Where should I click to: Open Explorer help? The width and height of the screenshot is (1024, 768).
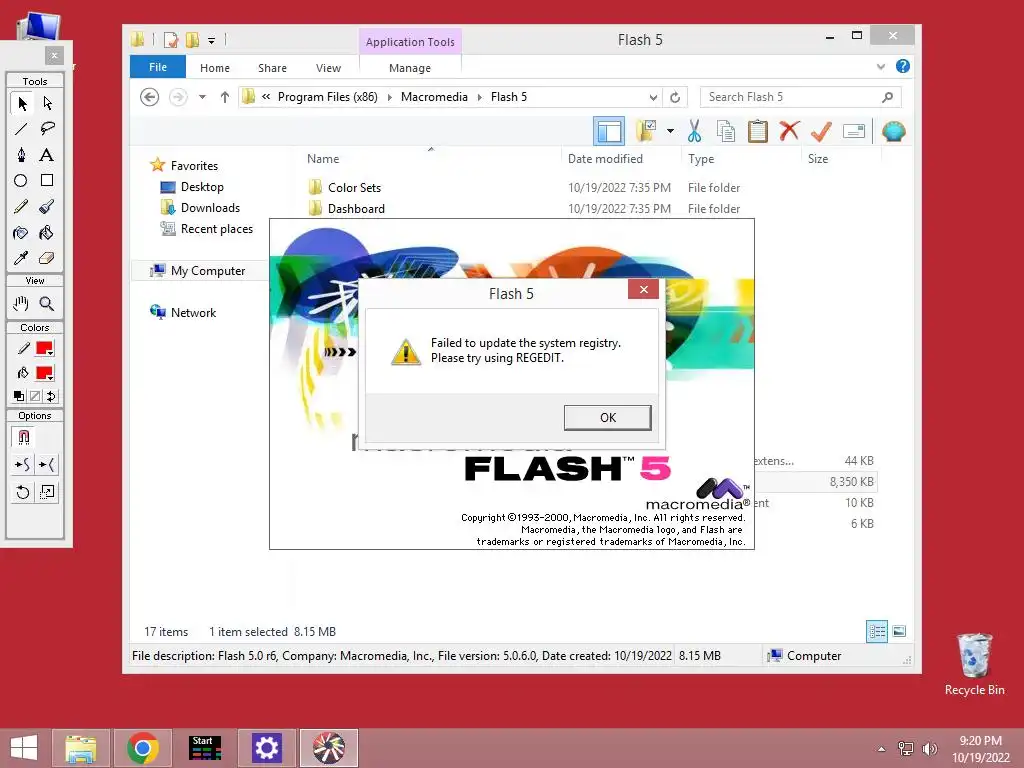coord(903,66)
